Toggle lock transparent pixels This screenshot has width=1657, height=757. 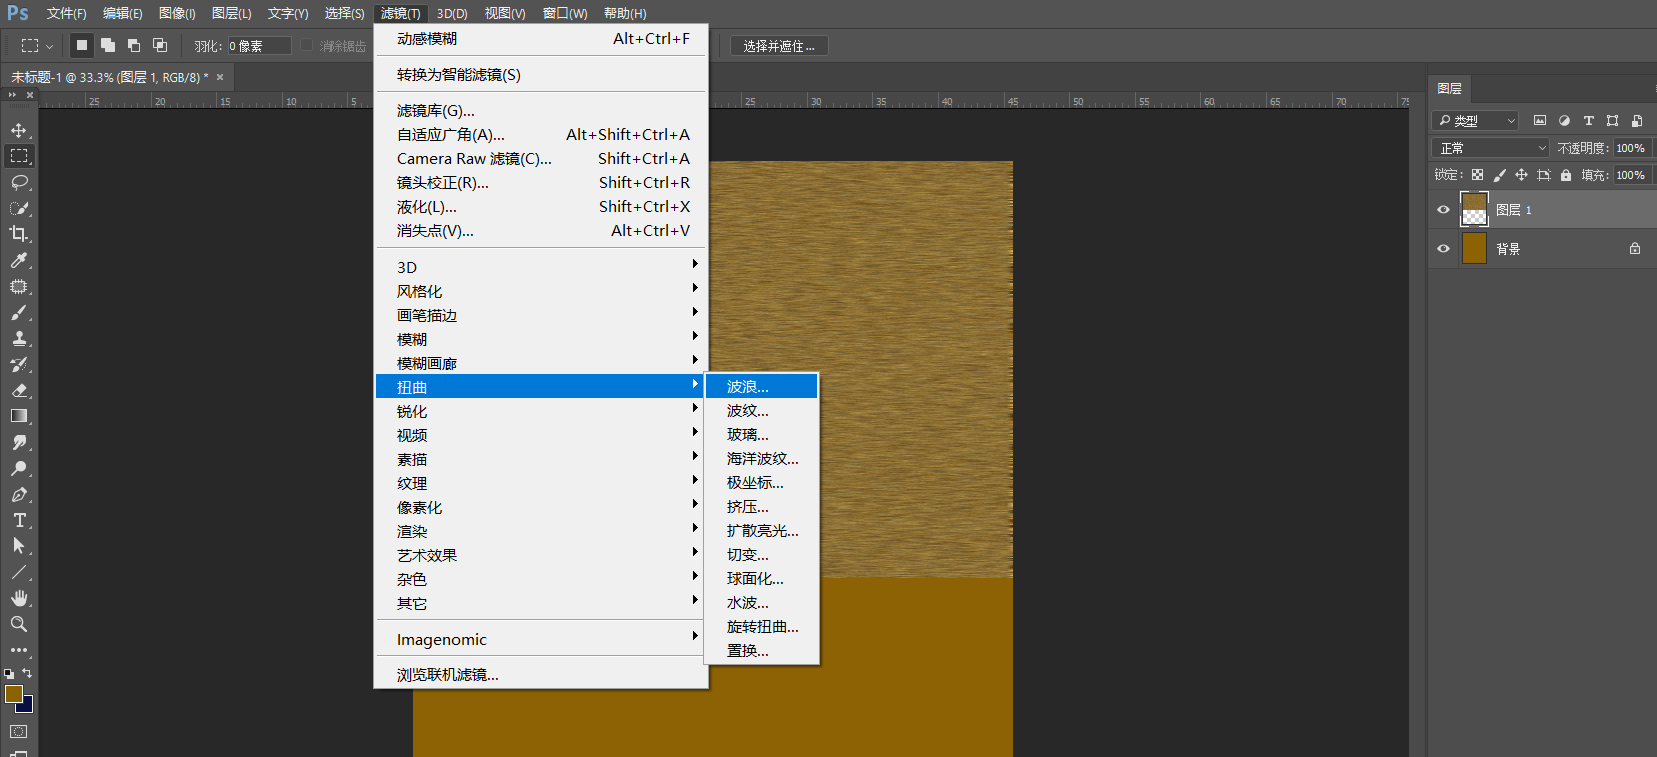(1477, 175)
